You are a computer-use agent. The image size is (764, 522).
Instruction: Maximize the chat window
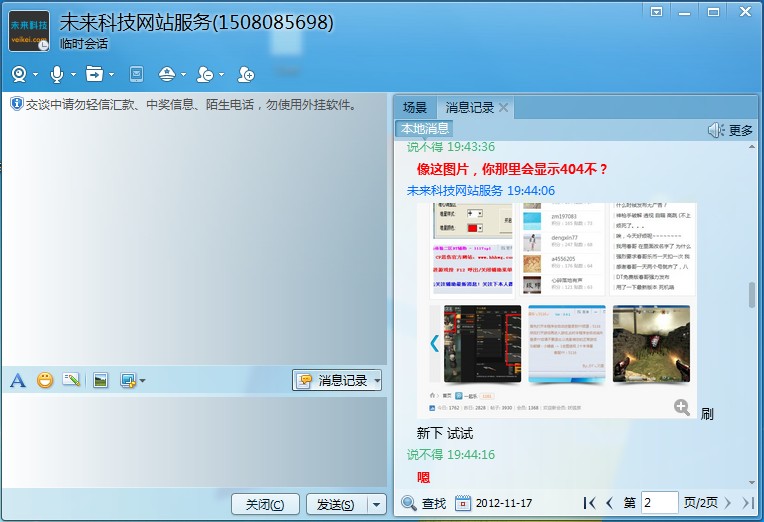pyautogui.click(x=713, y=12)
